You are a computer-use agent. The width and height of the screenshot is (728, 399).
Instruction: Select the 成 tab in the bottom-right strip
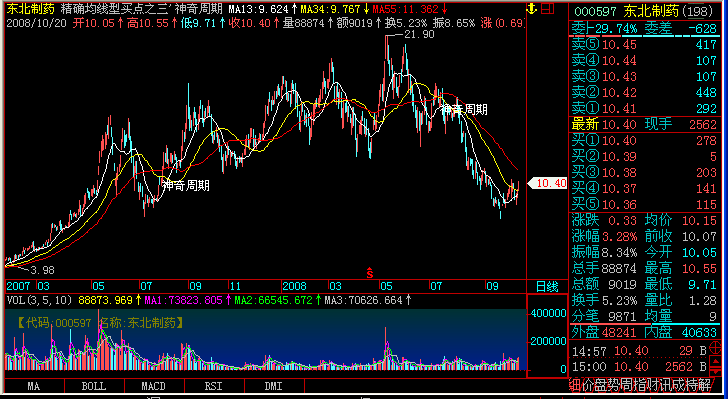(679, 385)
